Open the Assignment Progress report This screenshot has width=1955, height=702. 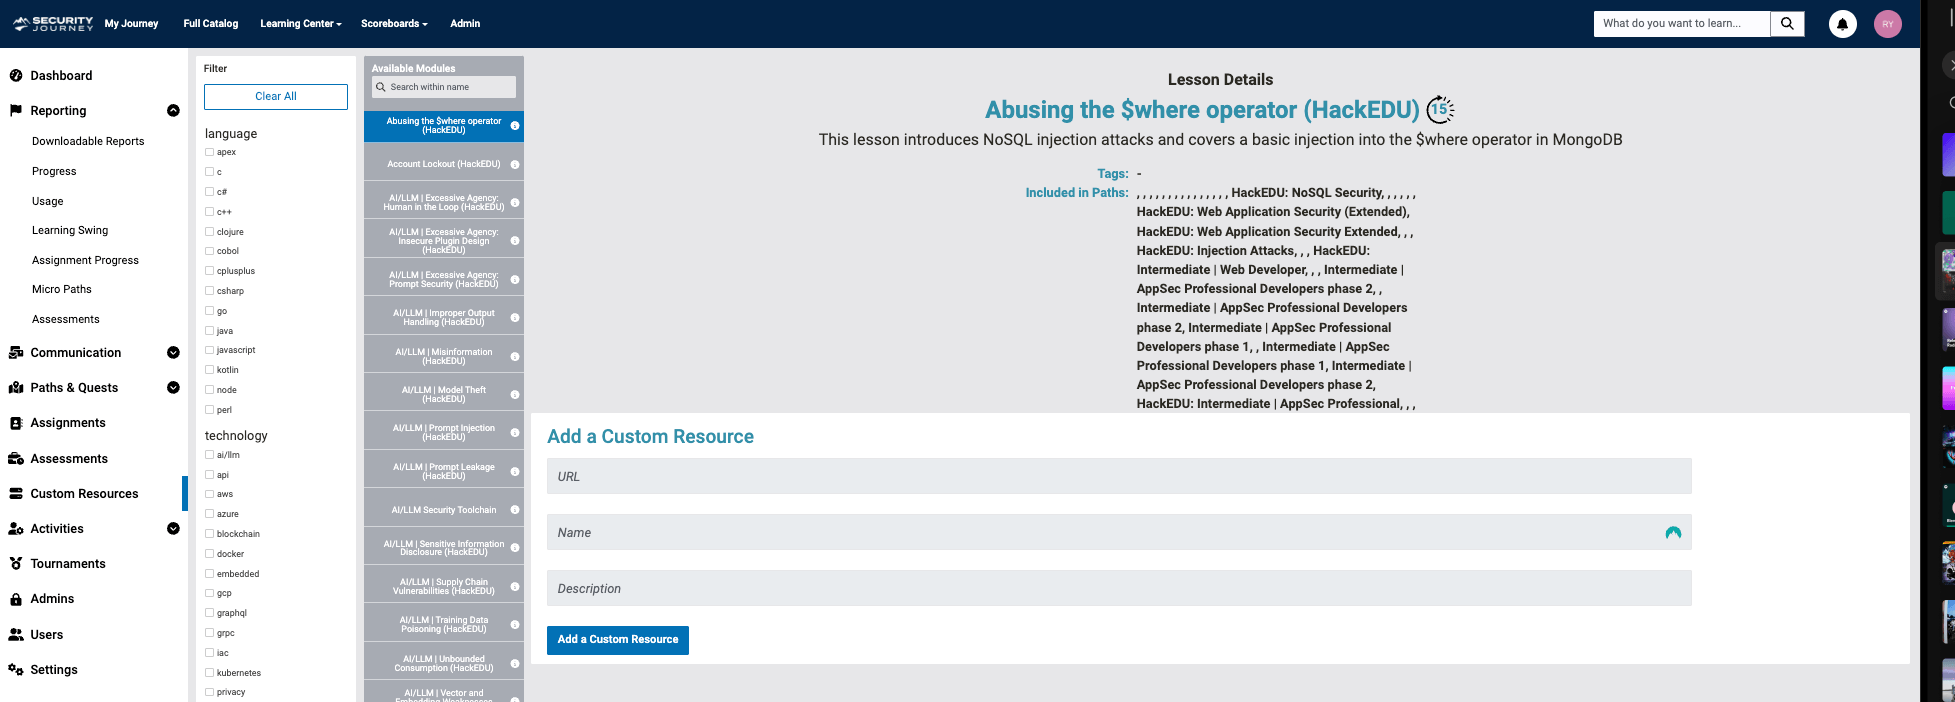85,260
